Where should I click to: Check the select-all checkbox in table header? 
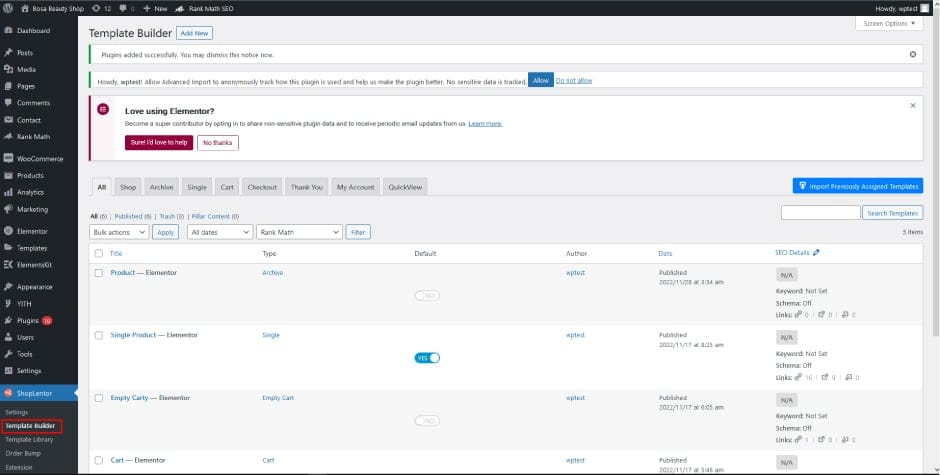tap(99, 254)
